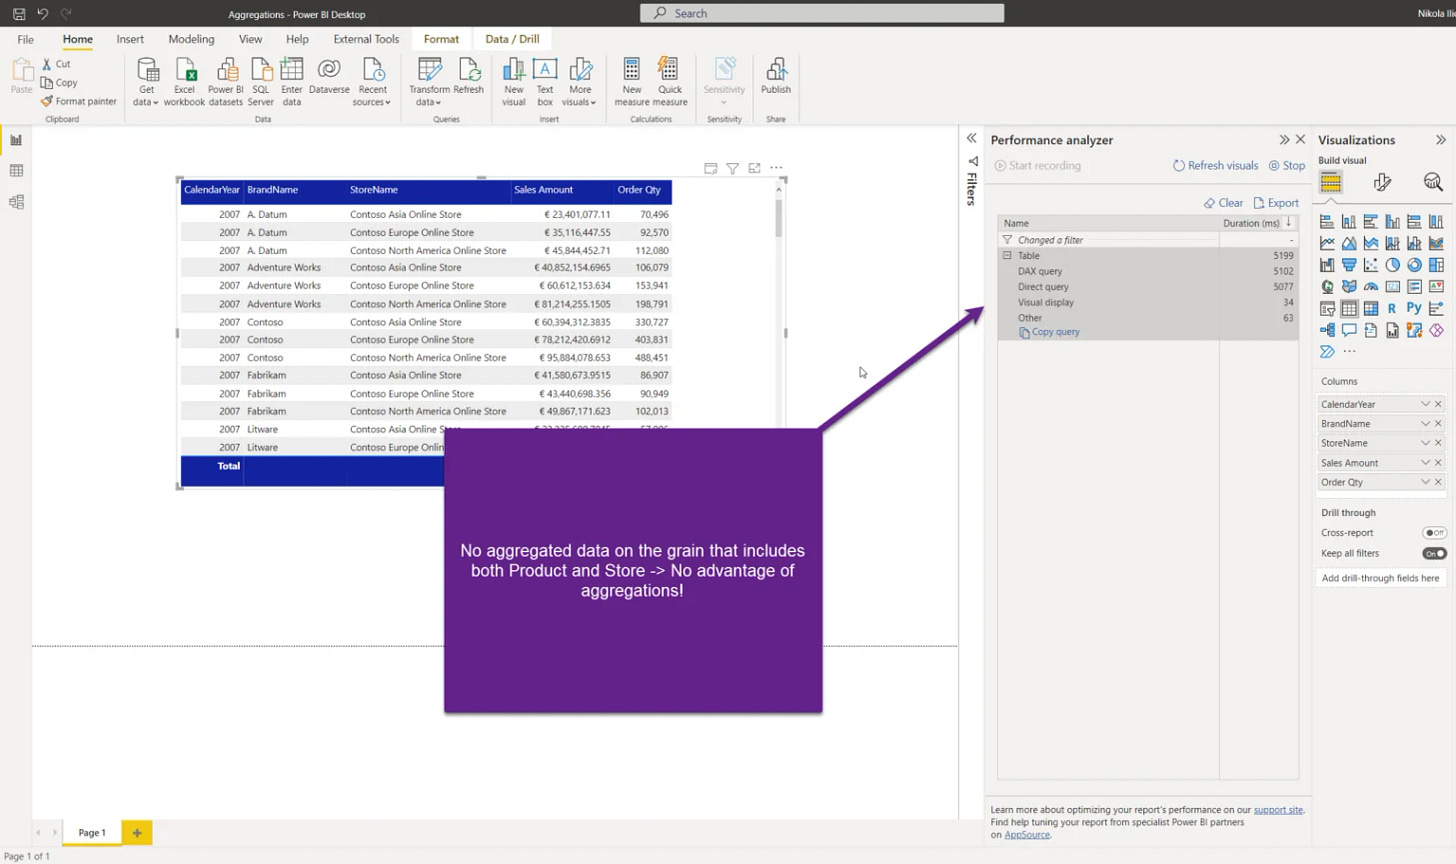Collapse the Table row in Performance analyzer

(1007, 256)
